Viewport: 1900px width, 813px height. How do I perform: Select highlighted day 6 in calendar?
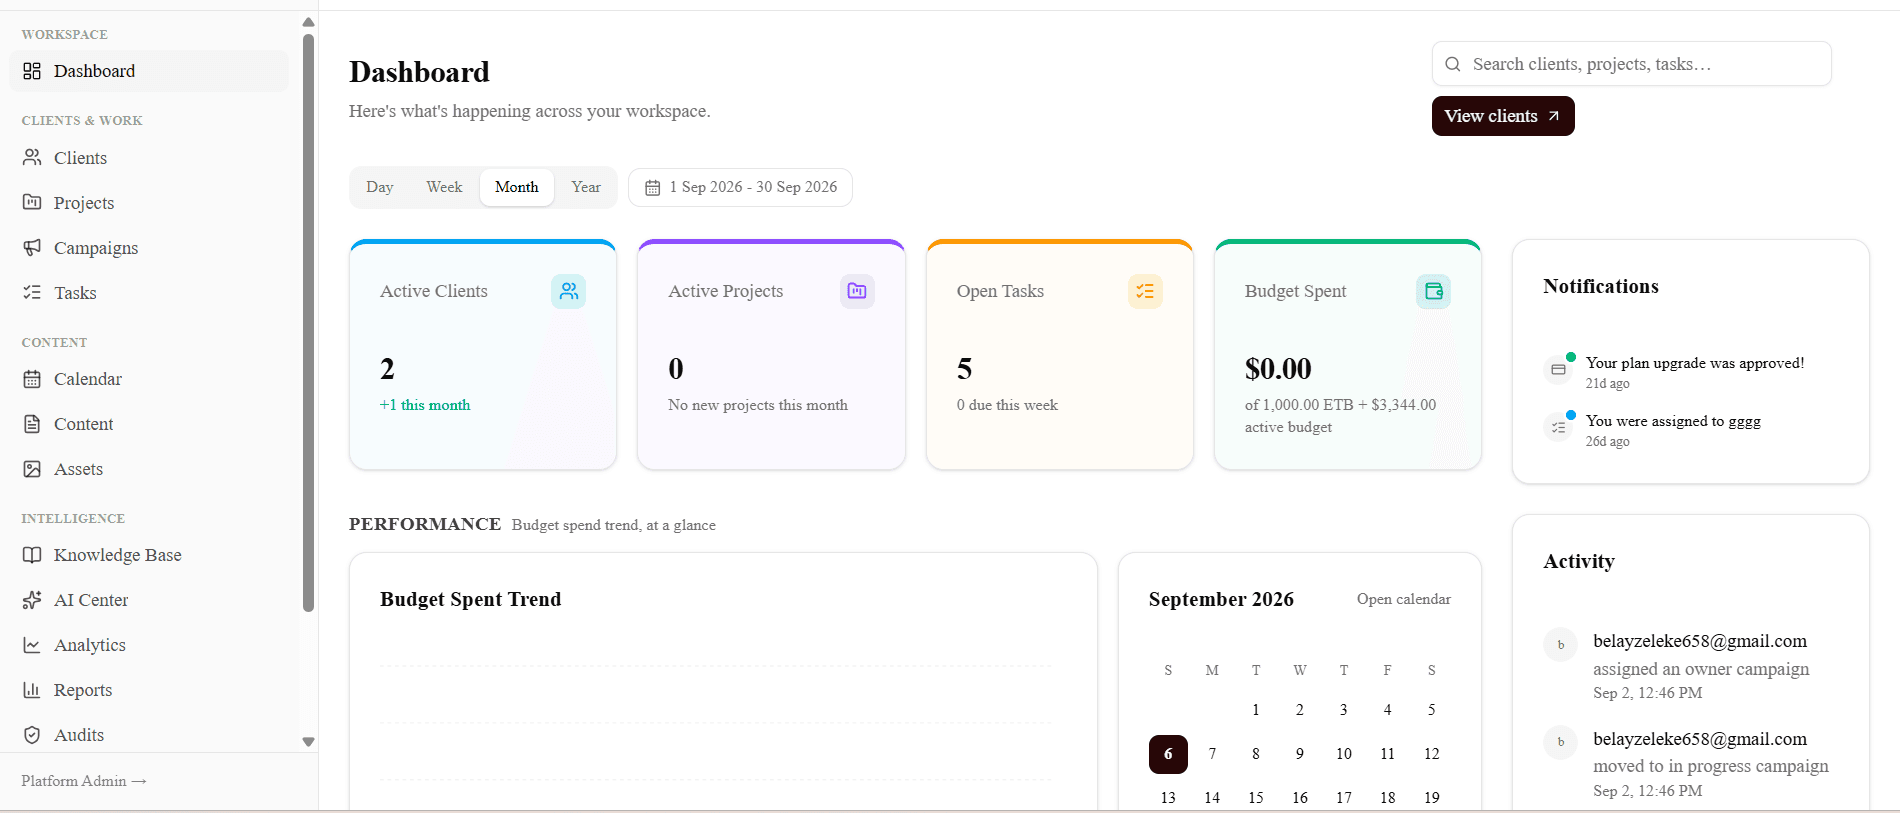coord(1168,754)
